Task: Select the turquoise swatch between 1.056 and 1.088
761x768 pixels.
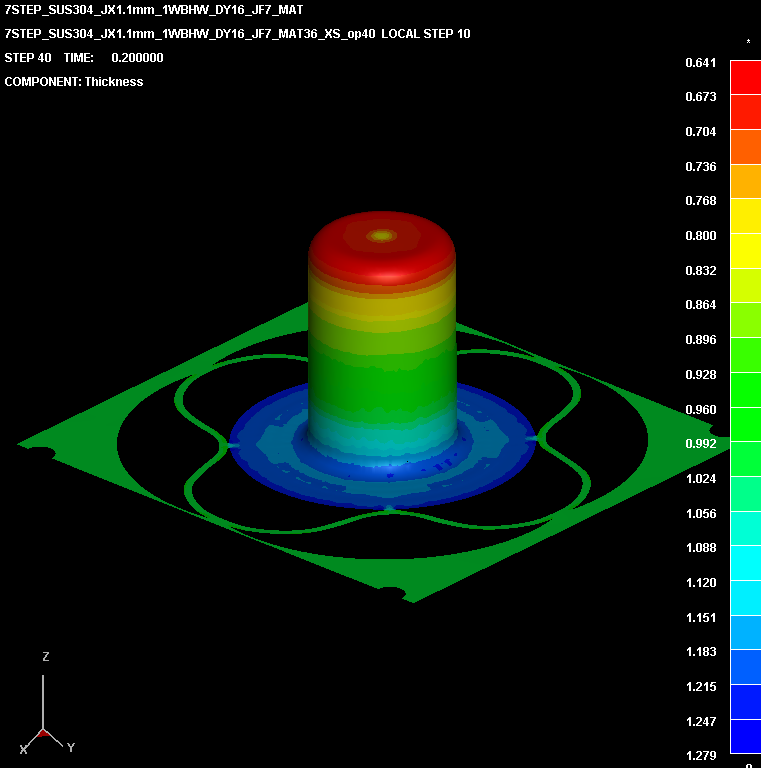Action: point(745,528)
